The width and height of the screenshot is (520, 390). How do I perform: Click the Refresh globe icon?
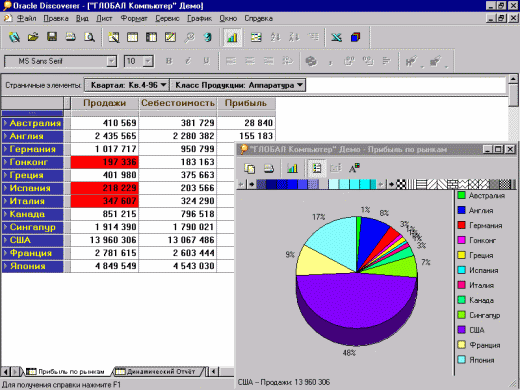click(x=208, y=37)
